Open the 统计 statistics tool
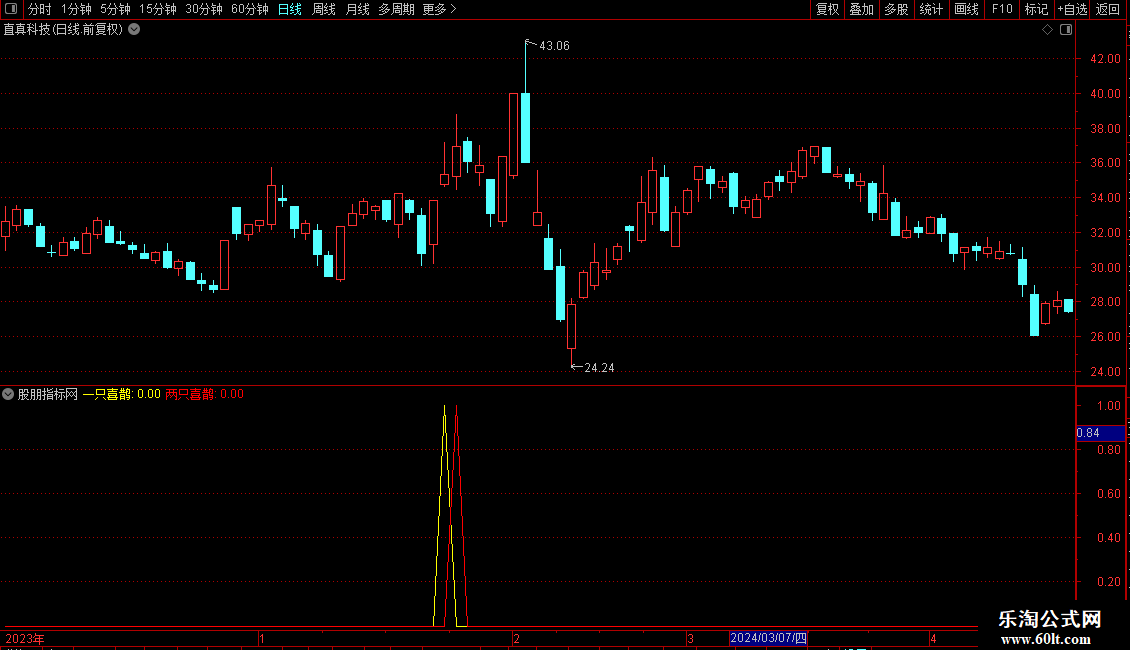The image size is (1130, 650). click(930, 9)
